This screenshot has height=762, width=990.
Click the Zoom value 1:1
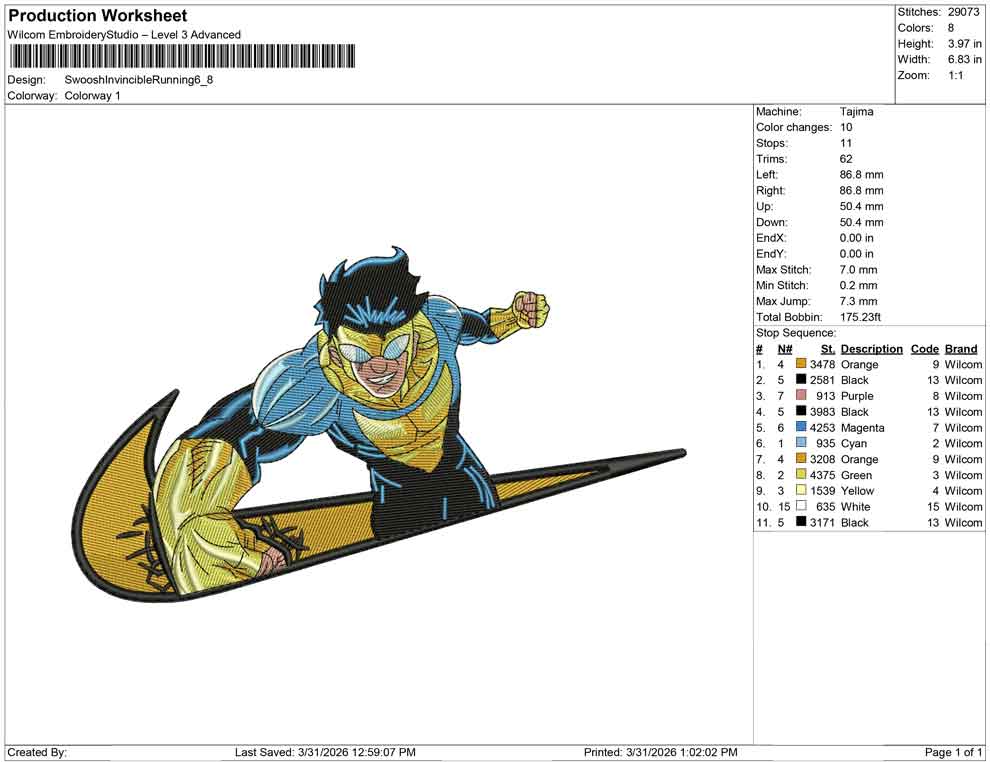[x=955, y=75]
